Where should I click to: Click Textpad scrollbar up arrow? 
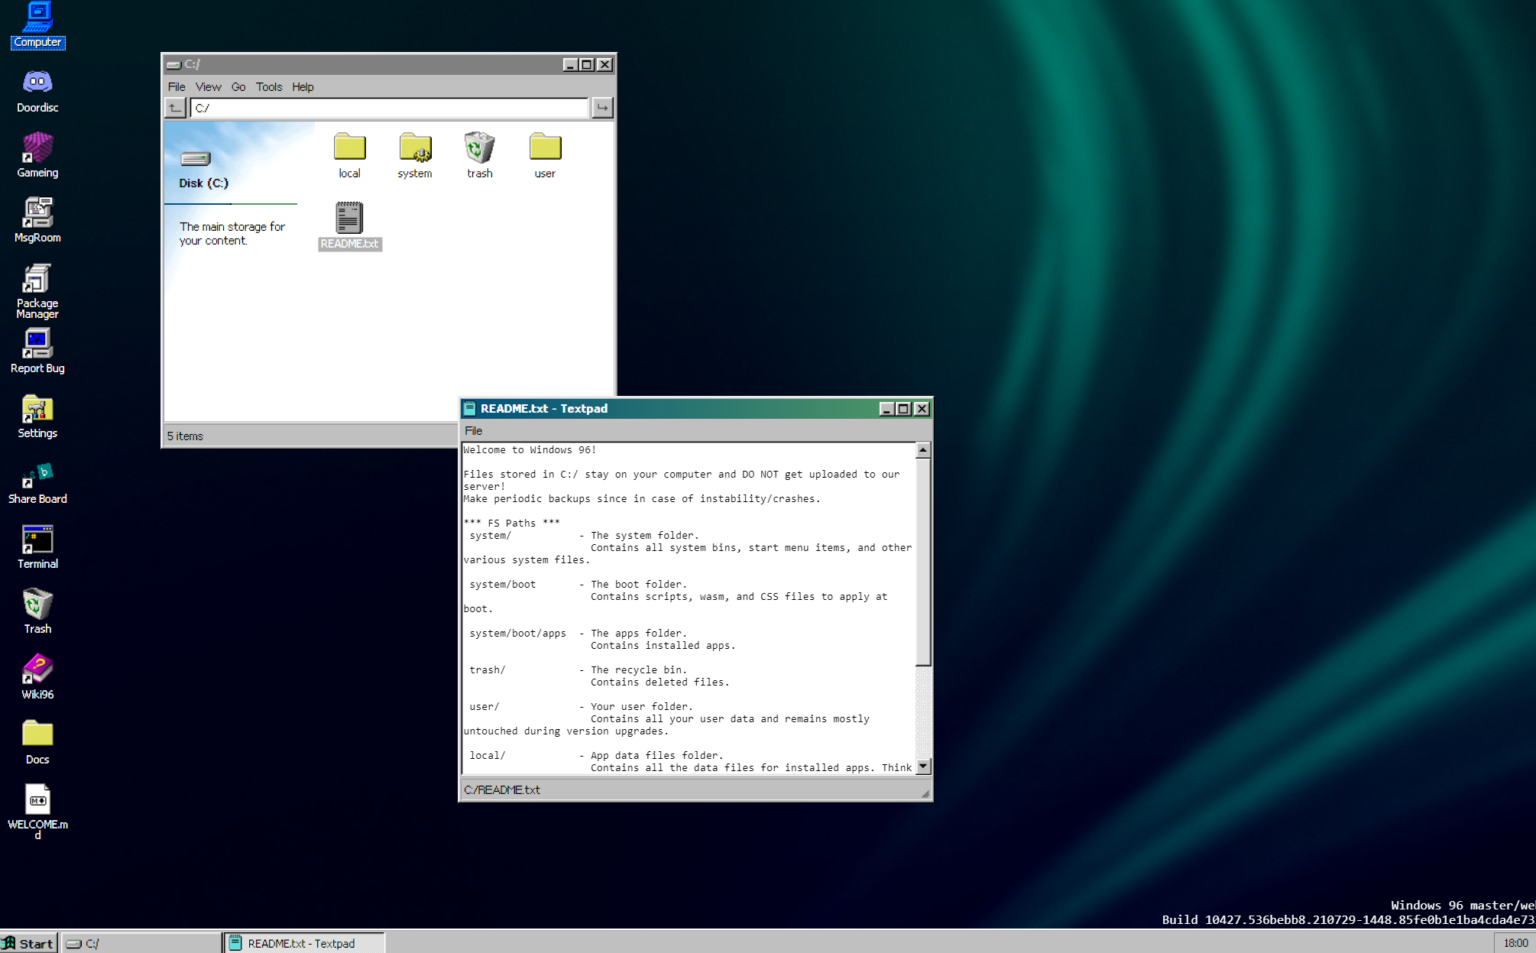pos(923,450)
